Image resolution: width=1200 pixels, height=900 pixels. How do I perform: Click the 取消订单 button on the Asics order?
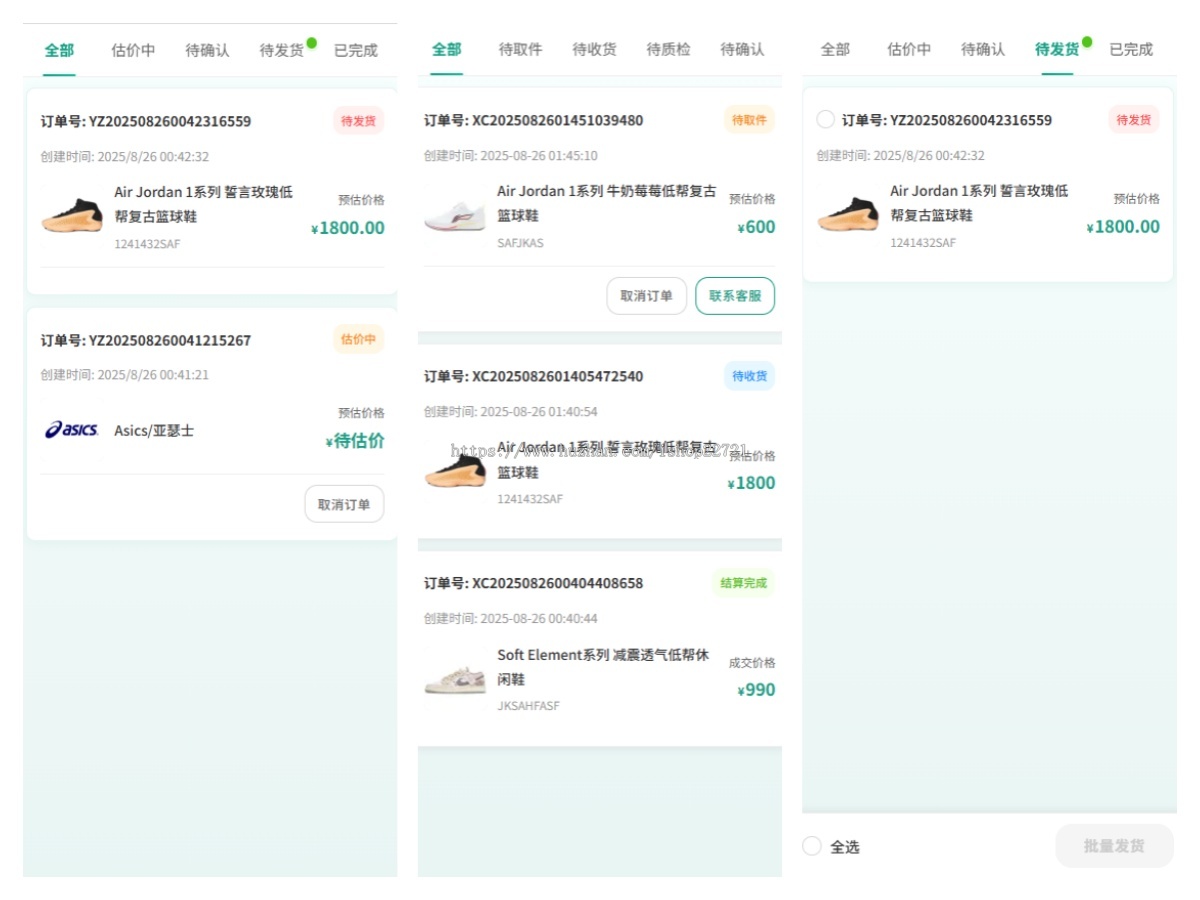pos(343,504)
